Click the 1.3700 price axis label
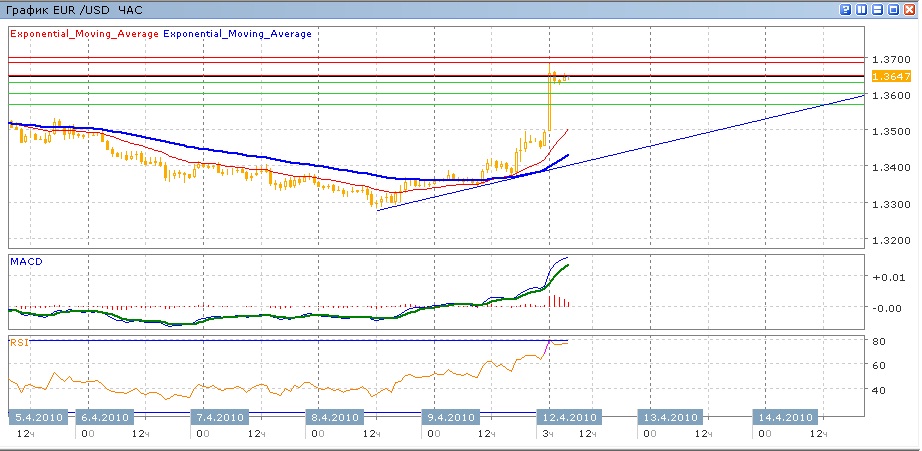Viewport: 922px width, 451px height. (888, 58)
